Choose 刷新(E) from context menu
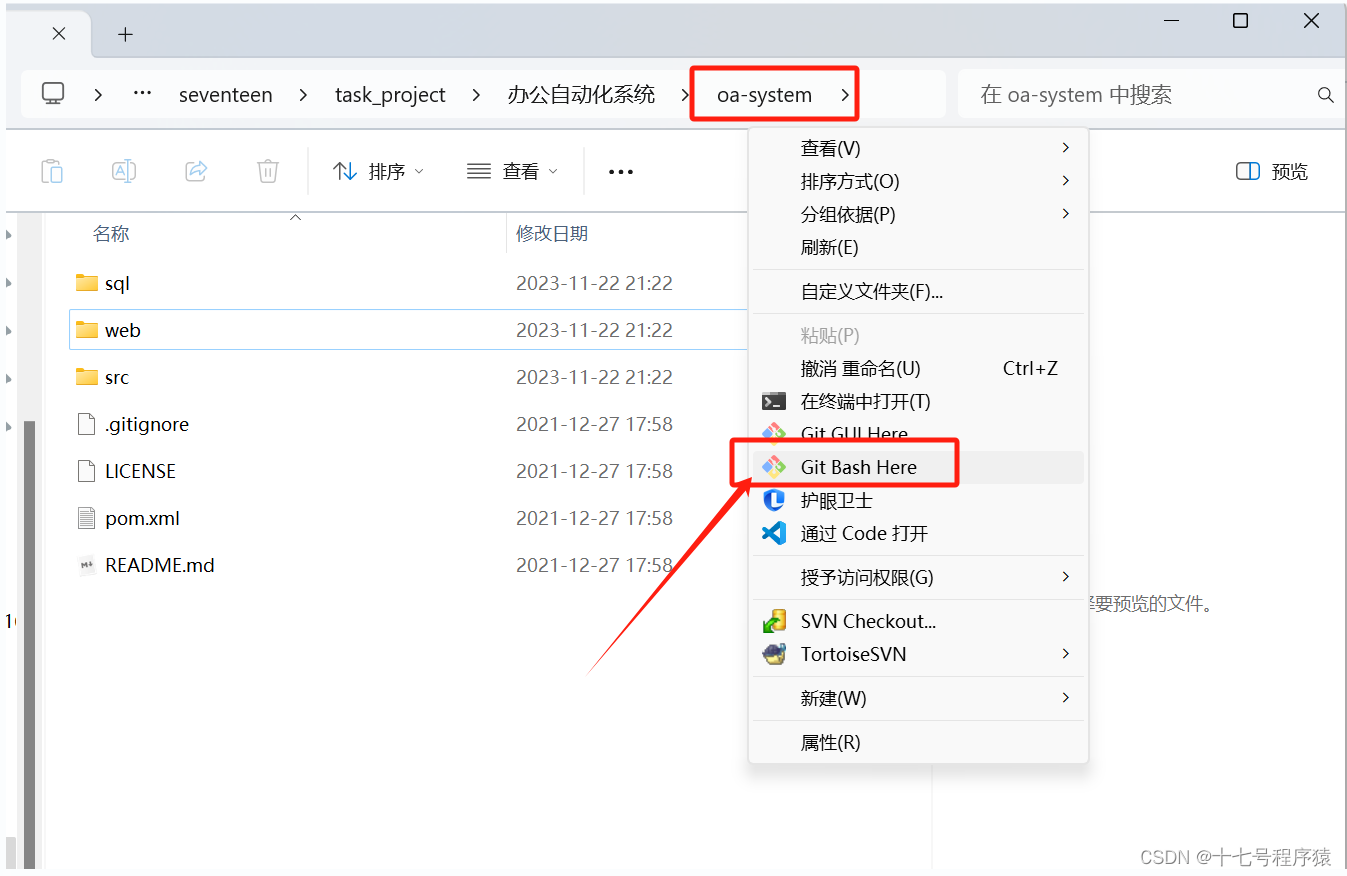Screen dimensions: 1347x876 (x=918, y=247)
